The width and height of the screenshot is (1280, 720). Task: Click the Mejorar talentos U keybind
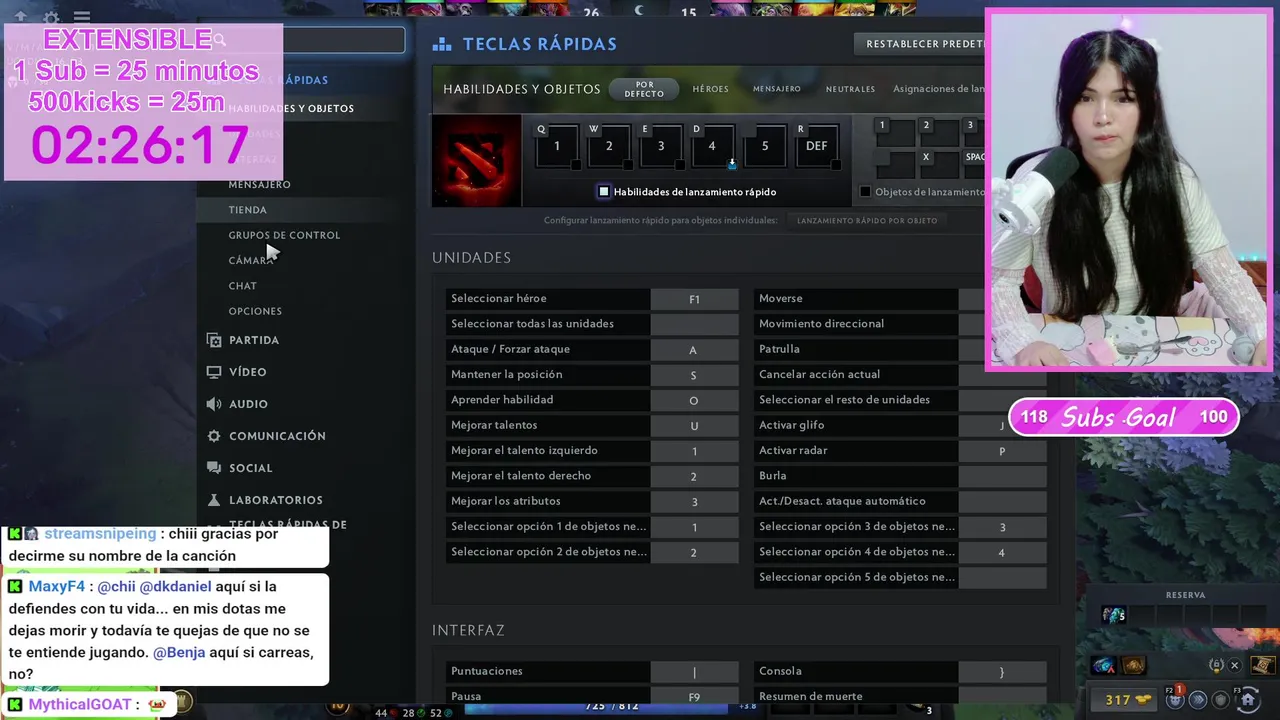[694, 425]
